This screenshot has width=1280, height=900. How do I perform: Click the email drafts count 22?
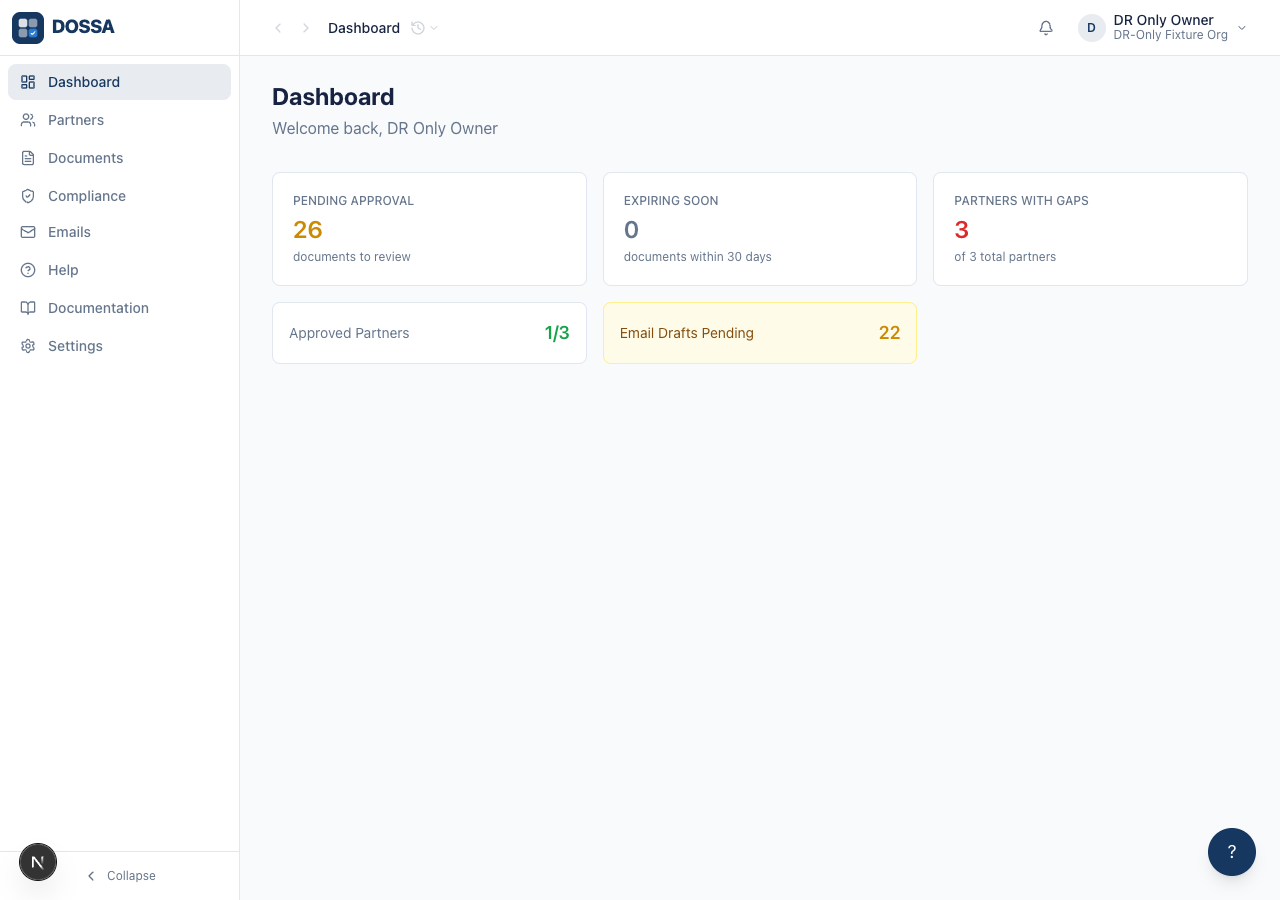coord(890,333)
